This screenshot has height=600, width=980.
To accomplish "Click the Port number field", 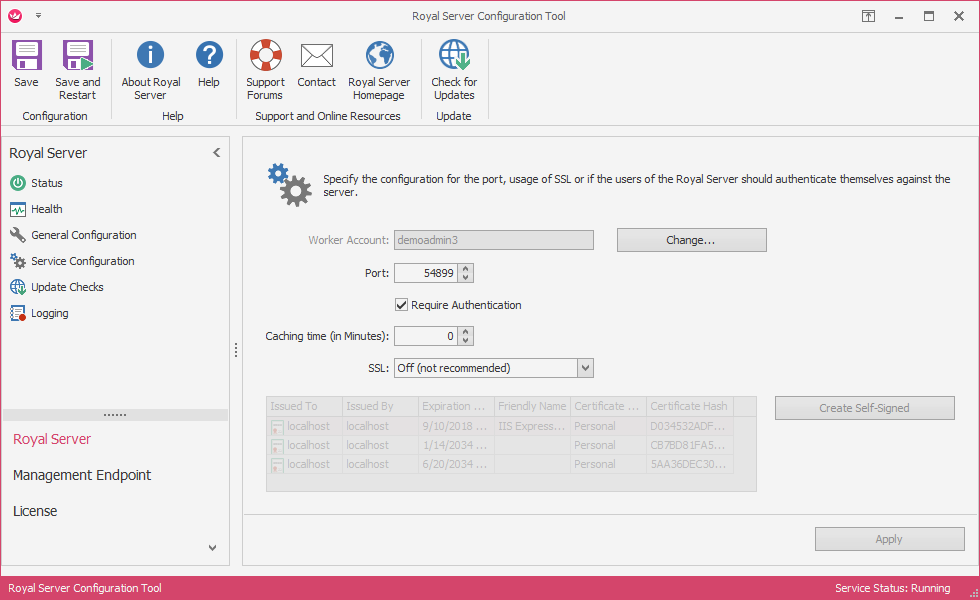I will [x=426, y=273].
